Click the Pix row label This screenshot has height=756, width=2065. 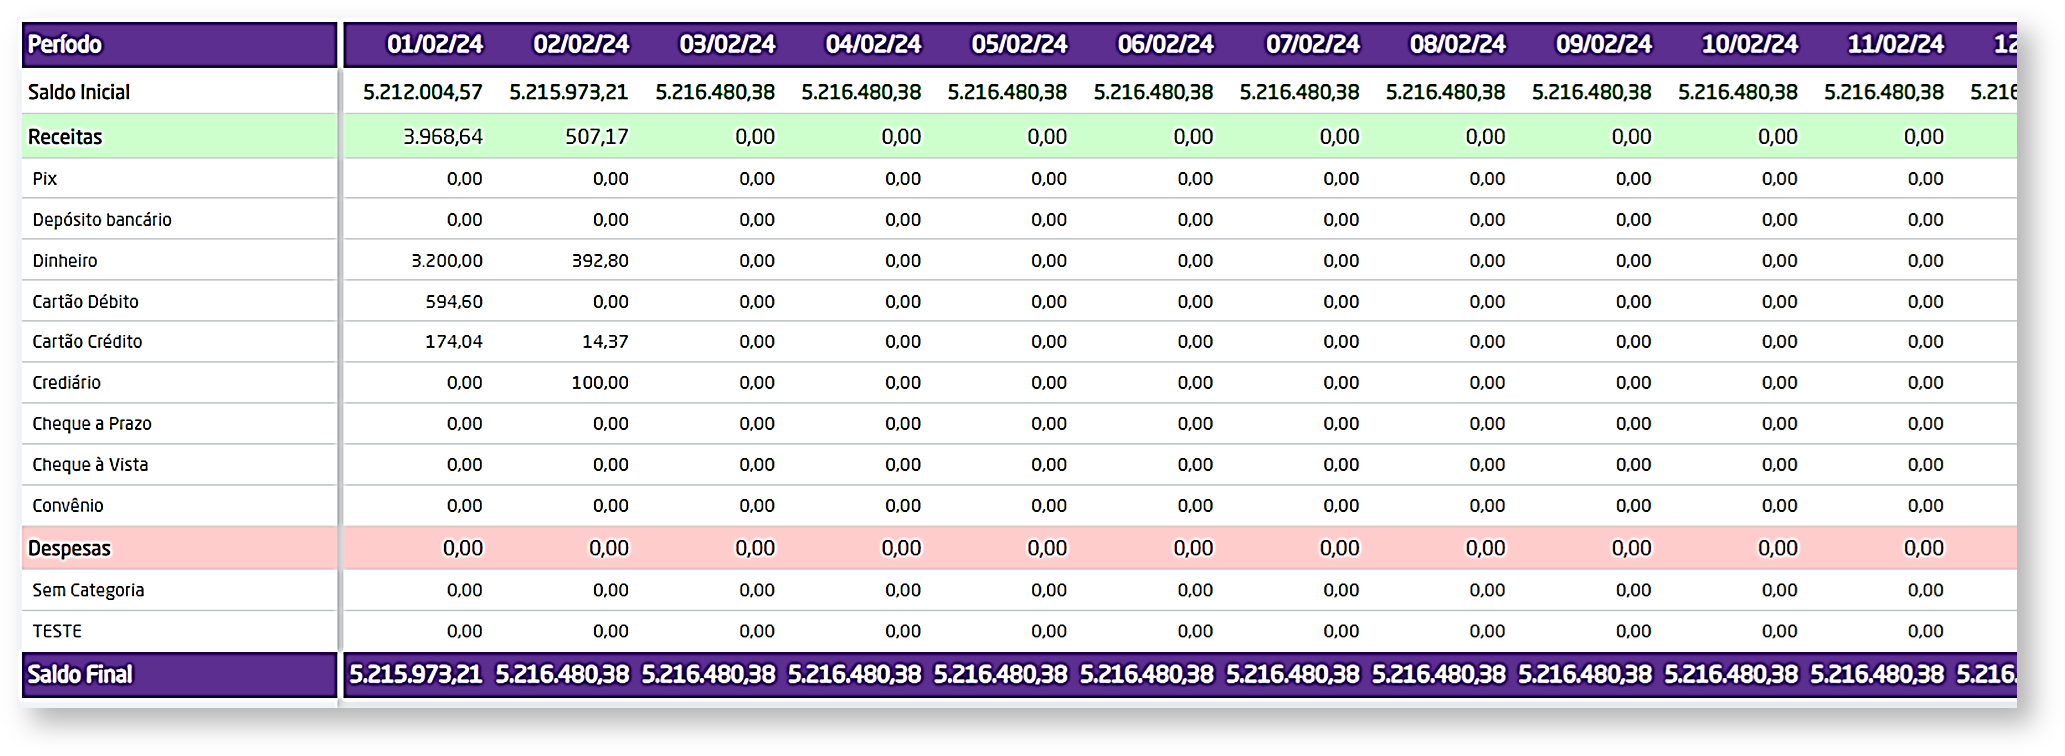pyautogui.click(x=45, y=179)
